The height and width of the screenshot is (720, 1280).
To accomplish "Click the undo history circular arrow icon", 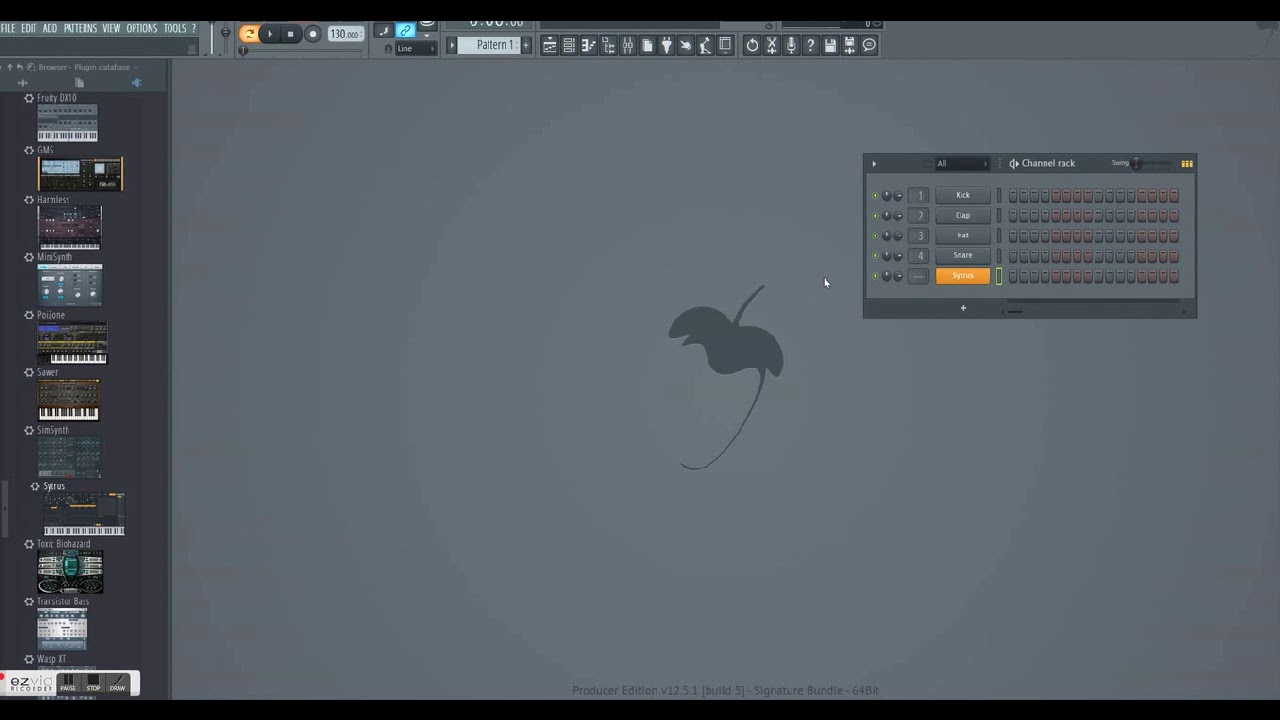I will (752, 45).
